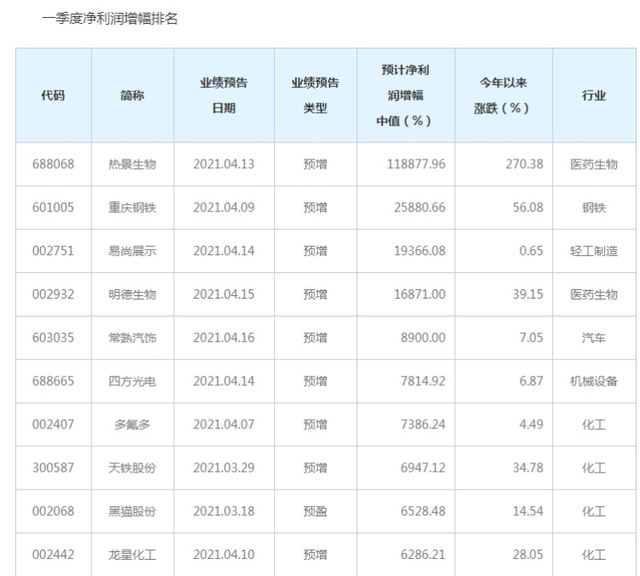The height and width of the screenshot is (576, 640).
Task: Click the value 34.78
Action: [528, 468]
